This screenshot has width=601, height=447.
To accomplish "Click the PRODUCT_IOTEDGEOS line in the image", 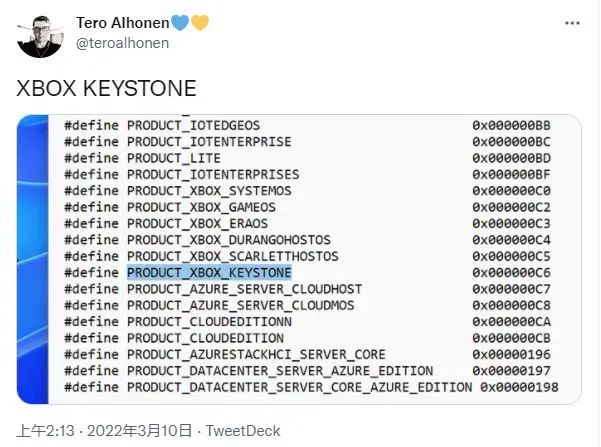I will click(x=193, y=125).
